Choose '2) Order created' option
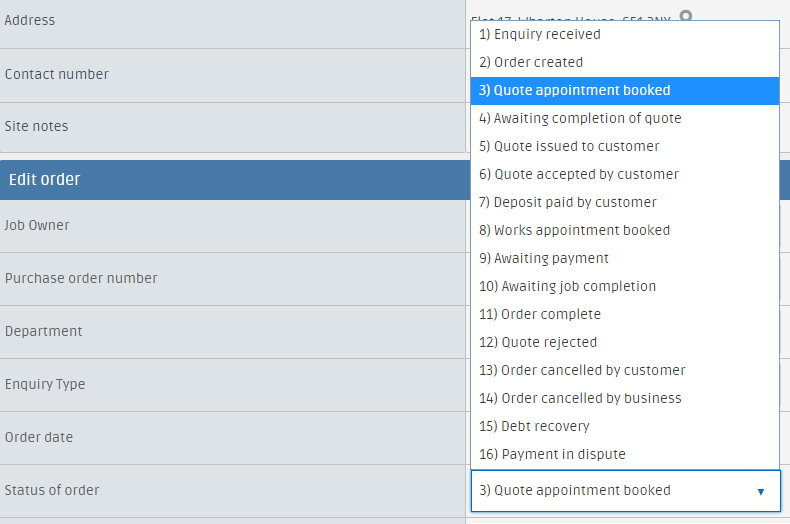The image size is (790, 524). [x=625, y=62]
